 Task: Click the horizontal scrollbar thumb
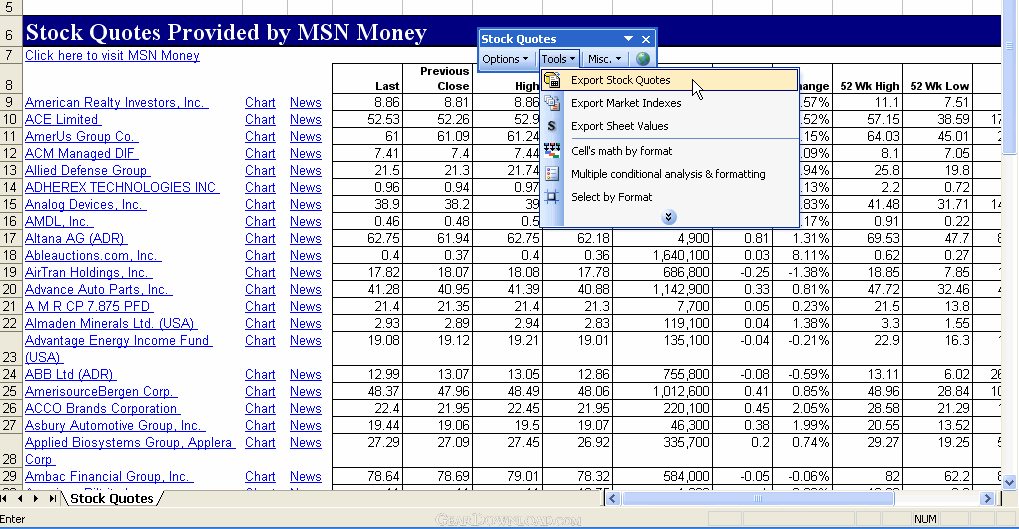coord(758,498)
